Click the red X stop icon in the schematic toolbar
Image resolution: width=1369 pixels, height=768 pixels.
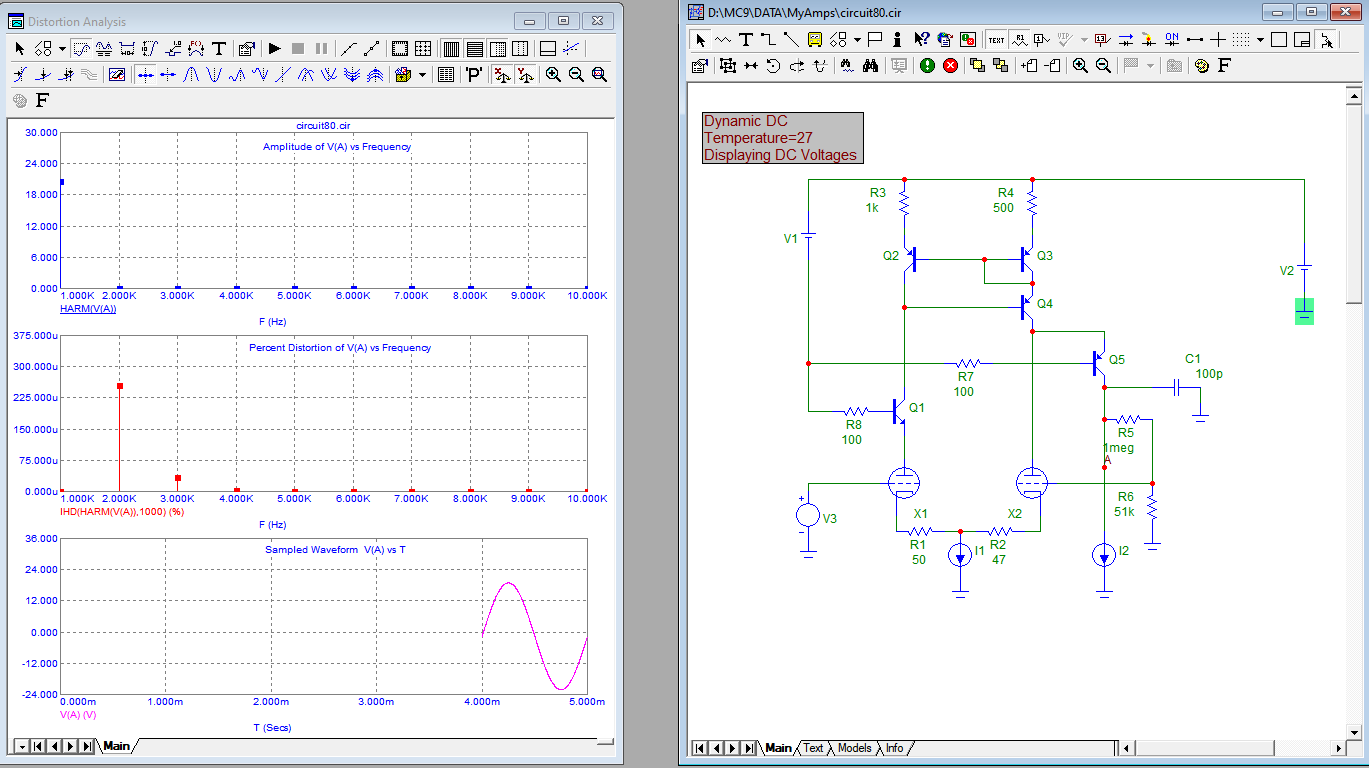pyautogui.click(x=950, y=65)
